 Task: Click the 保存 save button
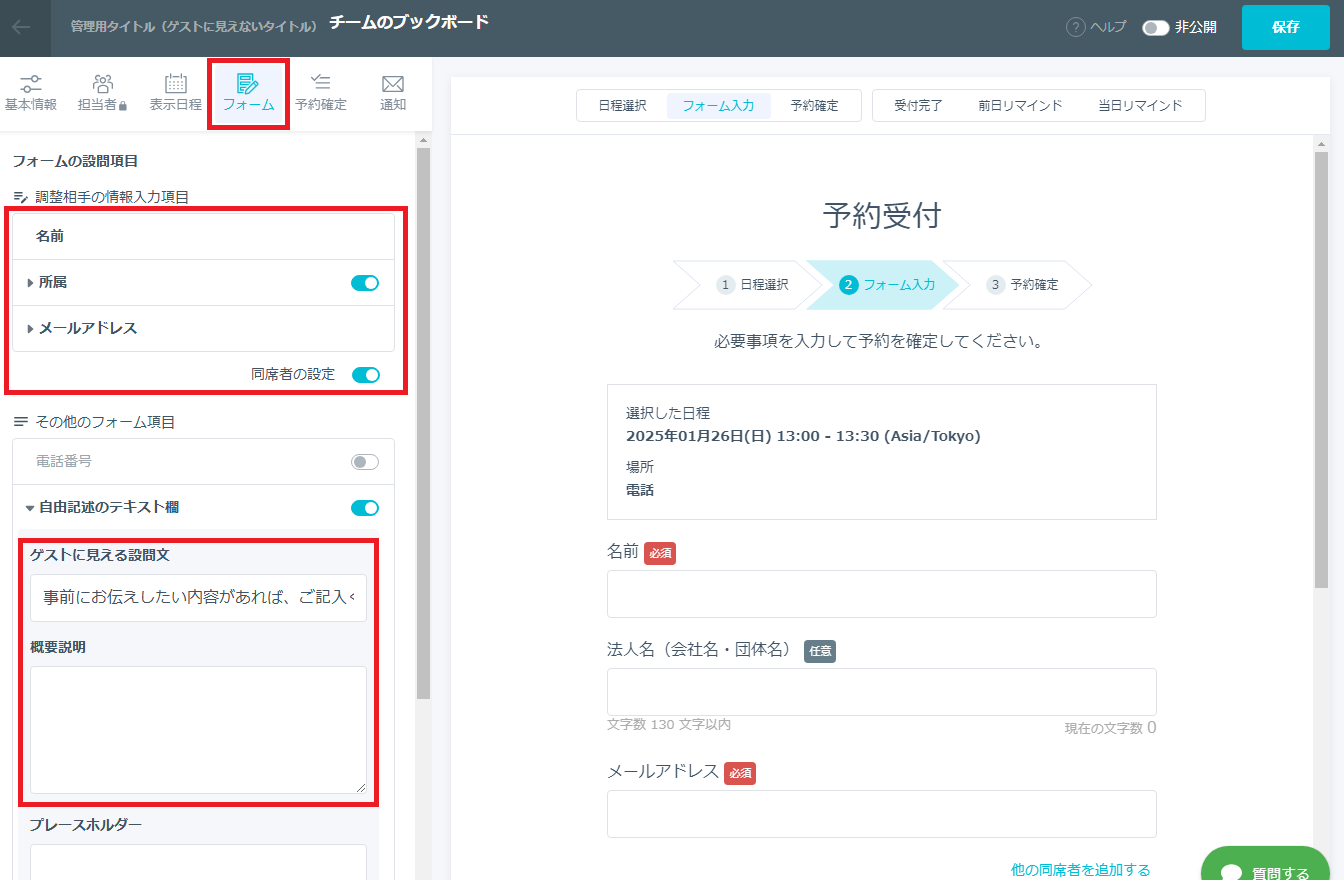pos(1285,27)
